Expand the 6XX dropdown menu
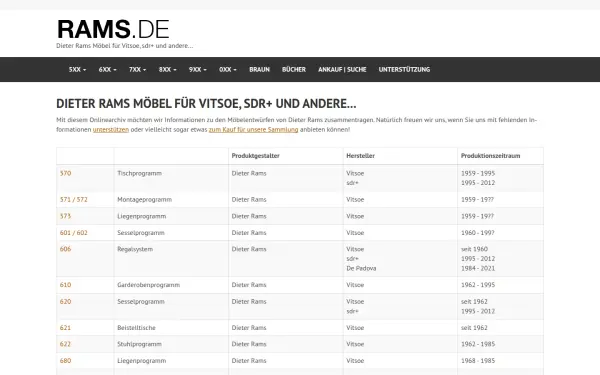This screenshot has height=375, width=600. 108,70
